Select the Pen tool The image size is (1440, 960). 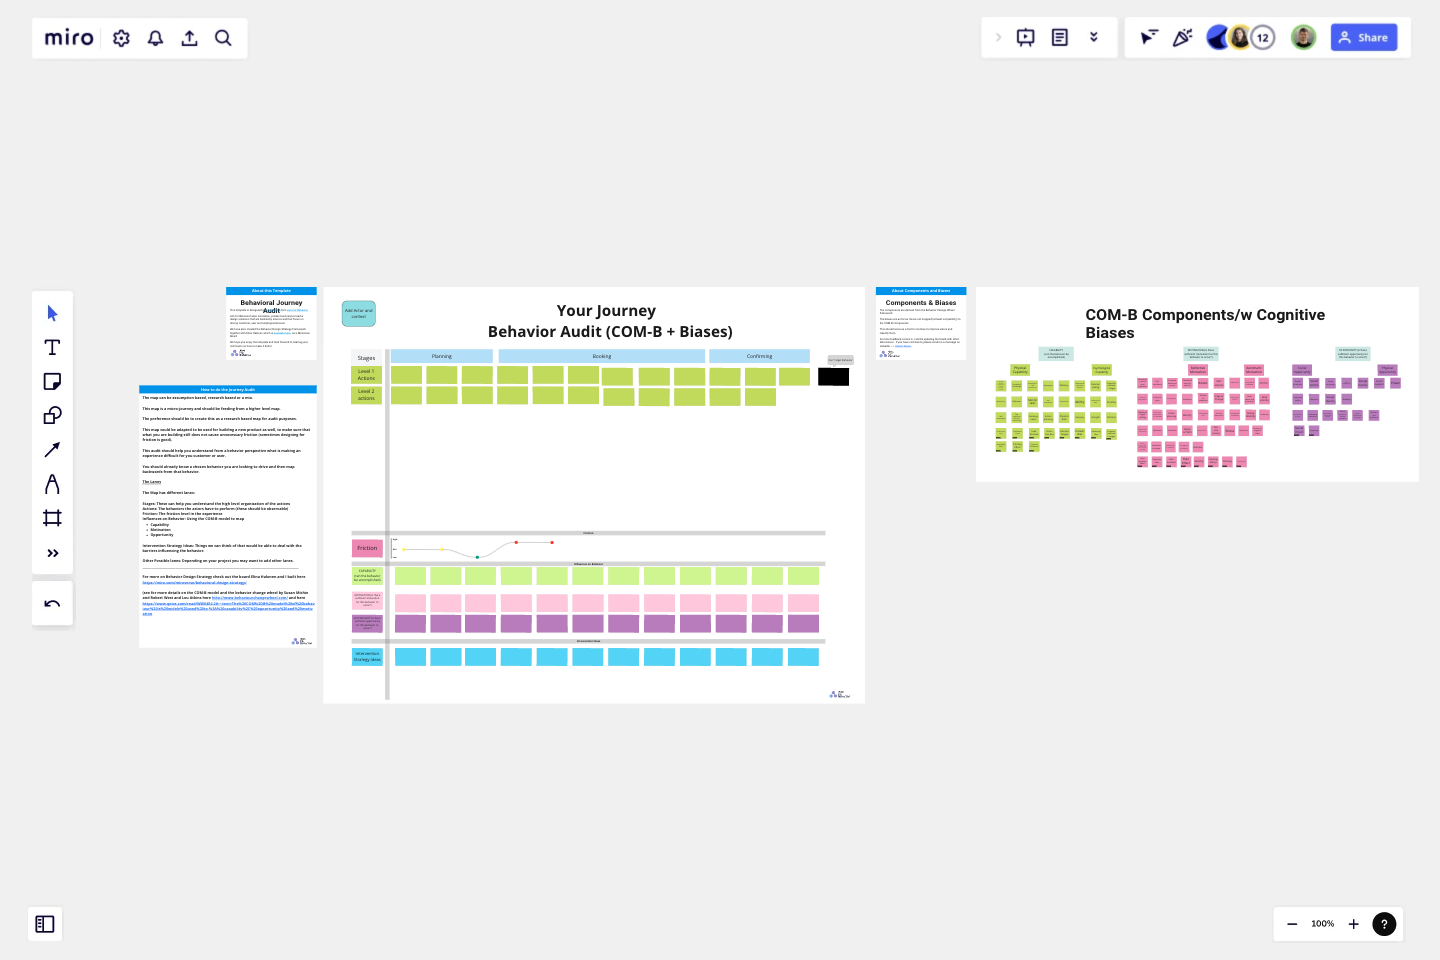[52, 483]
